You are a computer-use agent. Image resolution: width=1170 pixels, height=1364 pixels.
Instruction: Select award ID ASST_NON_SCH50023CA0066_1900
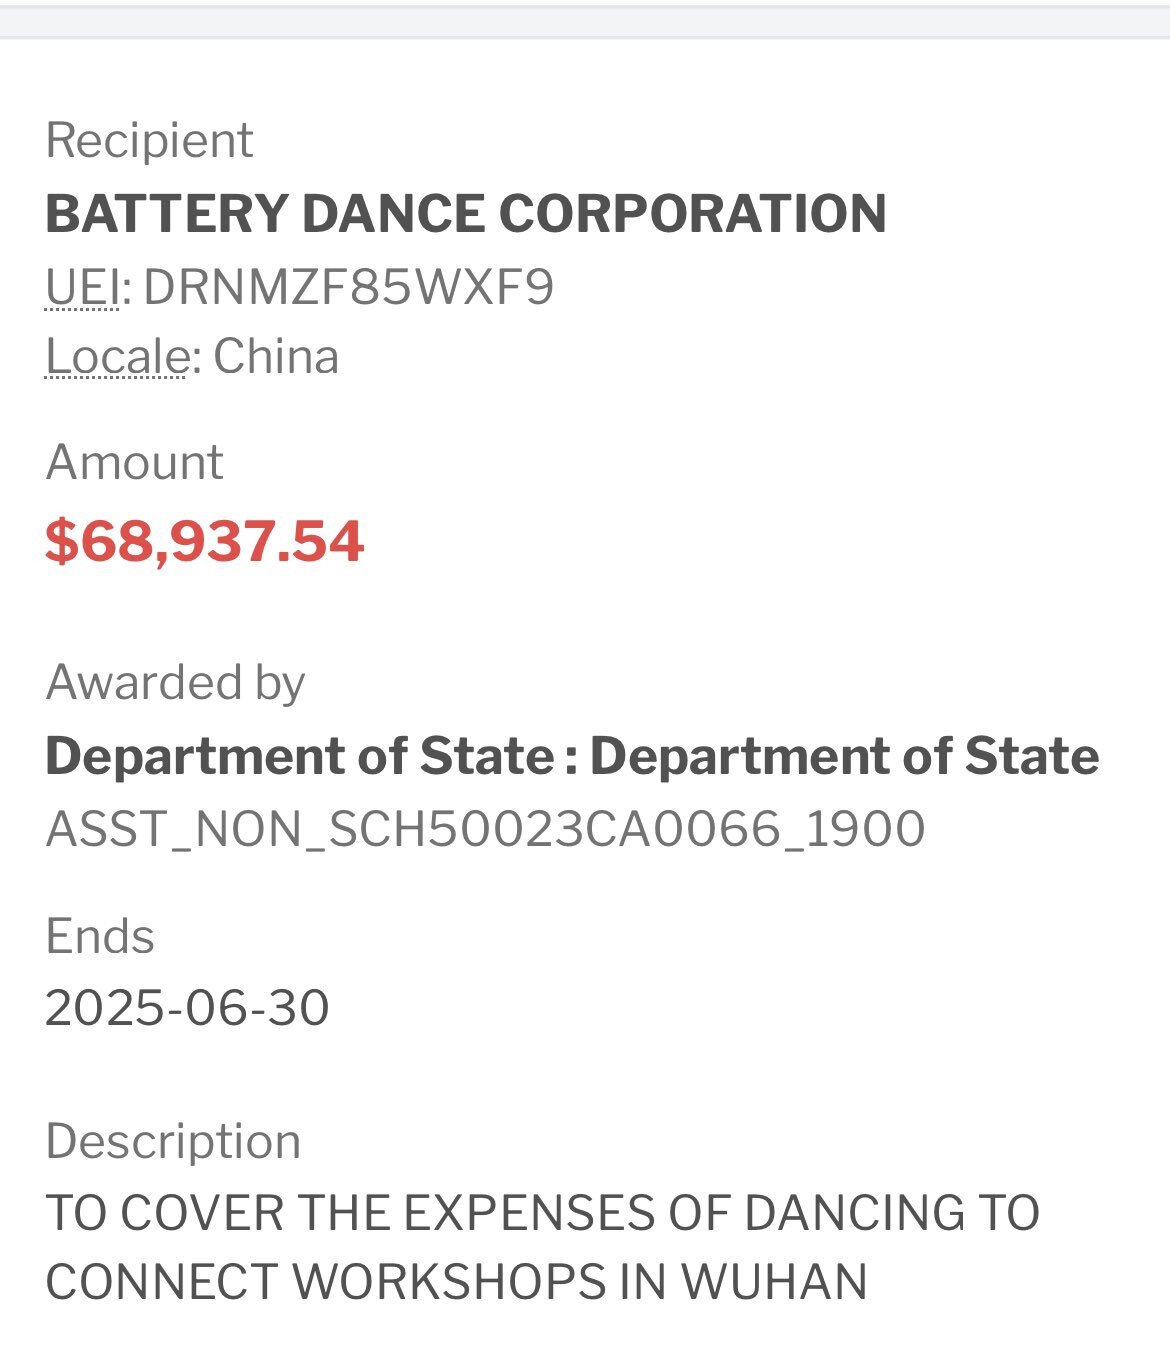point(485,829)
